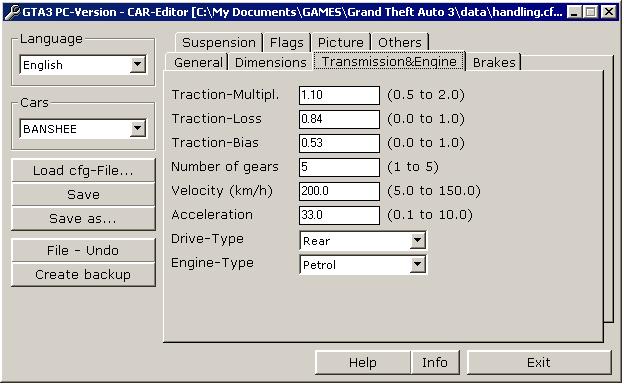The width and height of the screenshot is (624, 385).
Task: Click the "(1 to 5)" range hint
Action: tap(413, 166)
